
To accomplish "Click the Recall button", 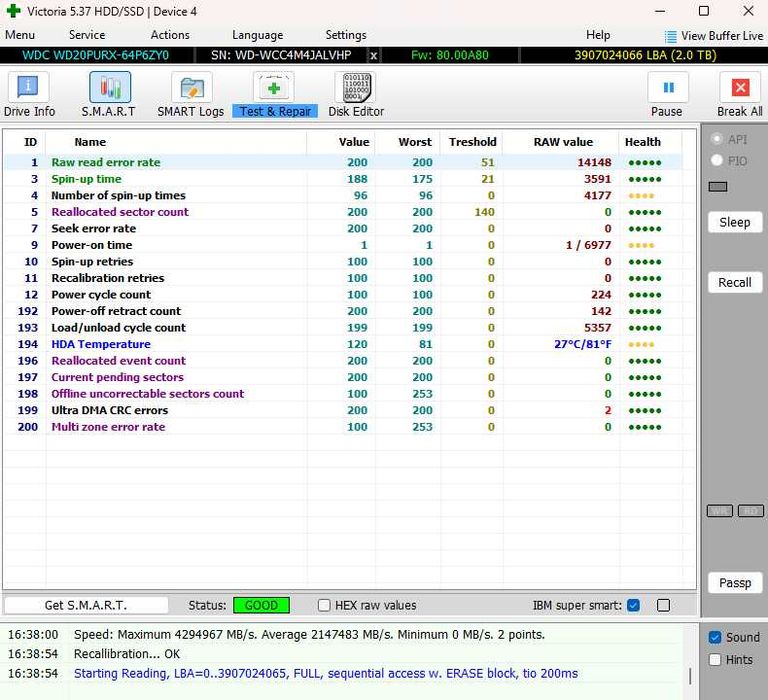I will pos(735,283).
